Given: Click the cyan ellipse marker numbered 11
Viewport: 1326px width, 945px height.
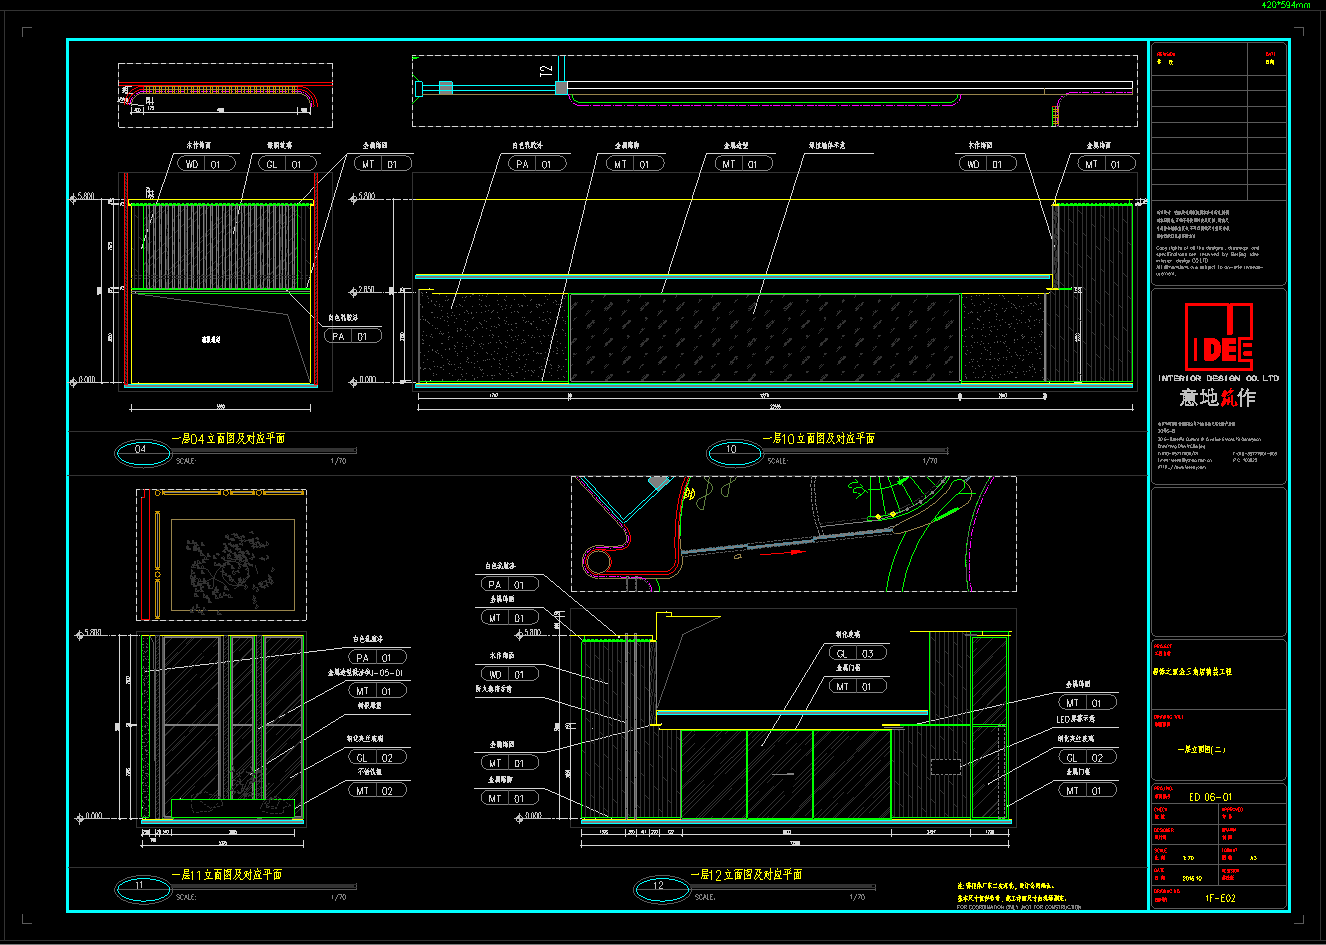Looking at the screenshot, I should [x=143, y=889].
